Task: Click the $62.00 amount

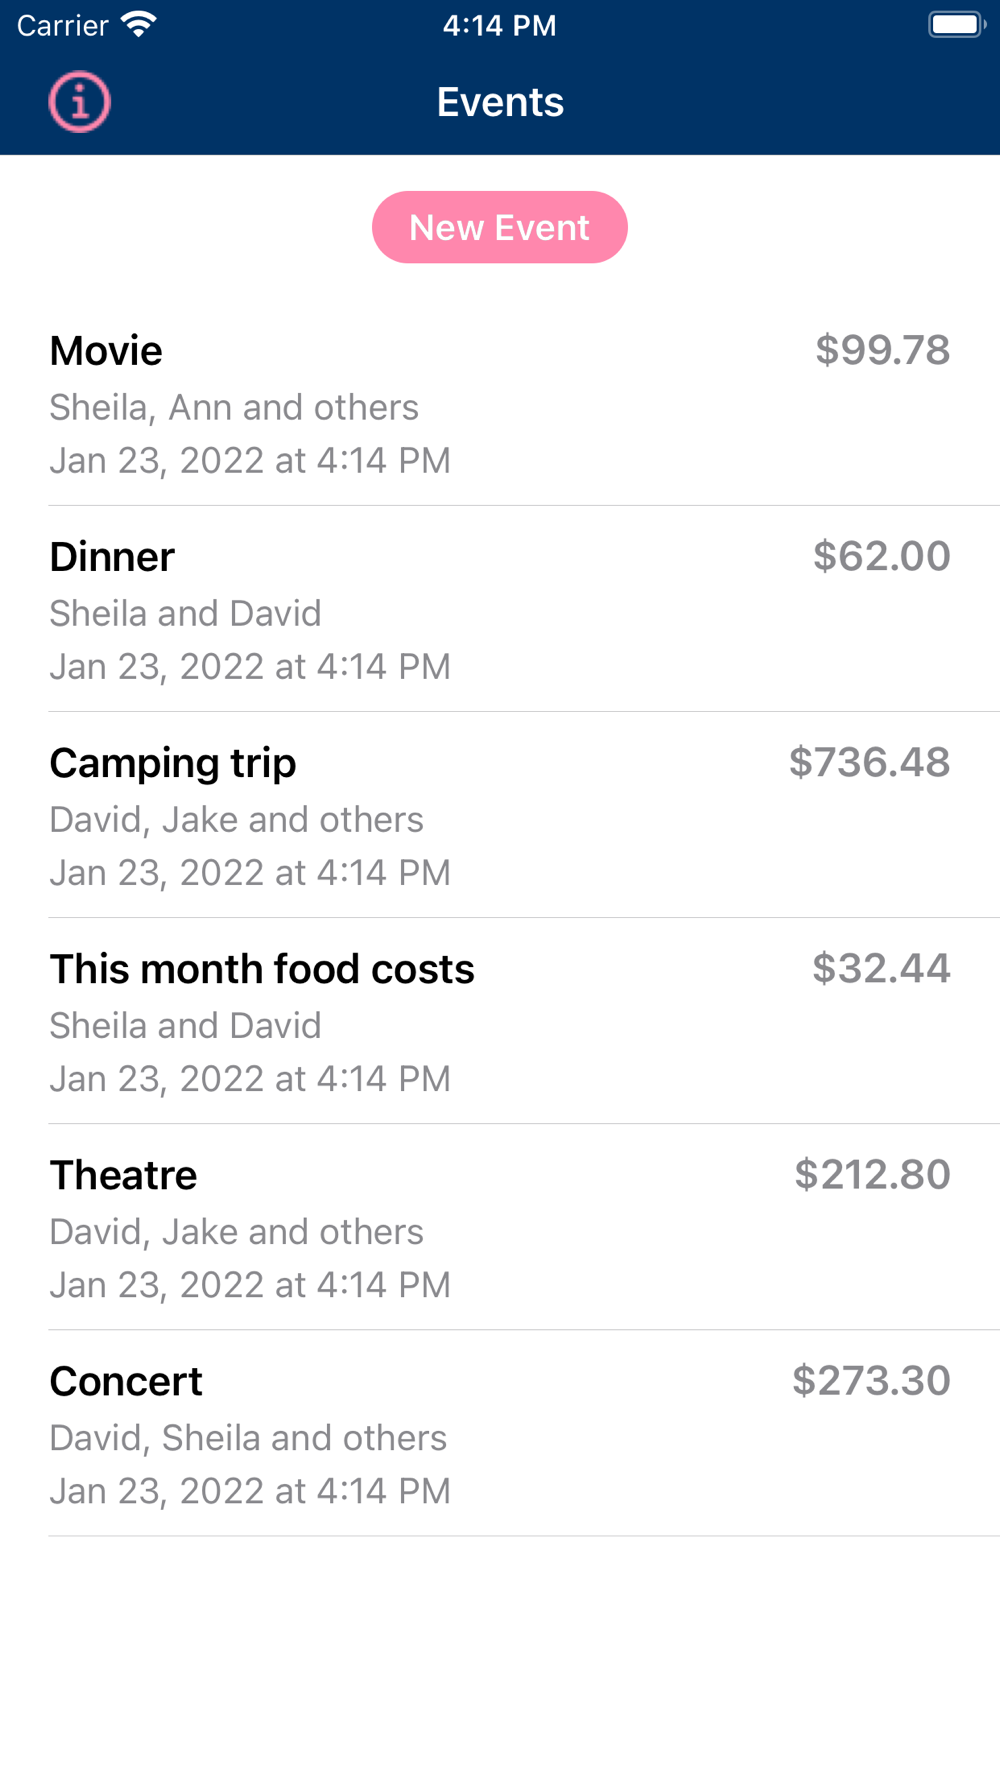Action: (x=881, y=556)
